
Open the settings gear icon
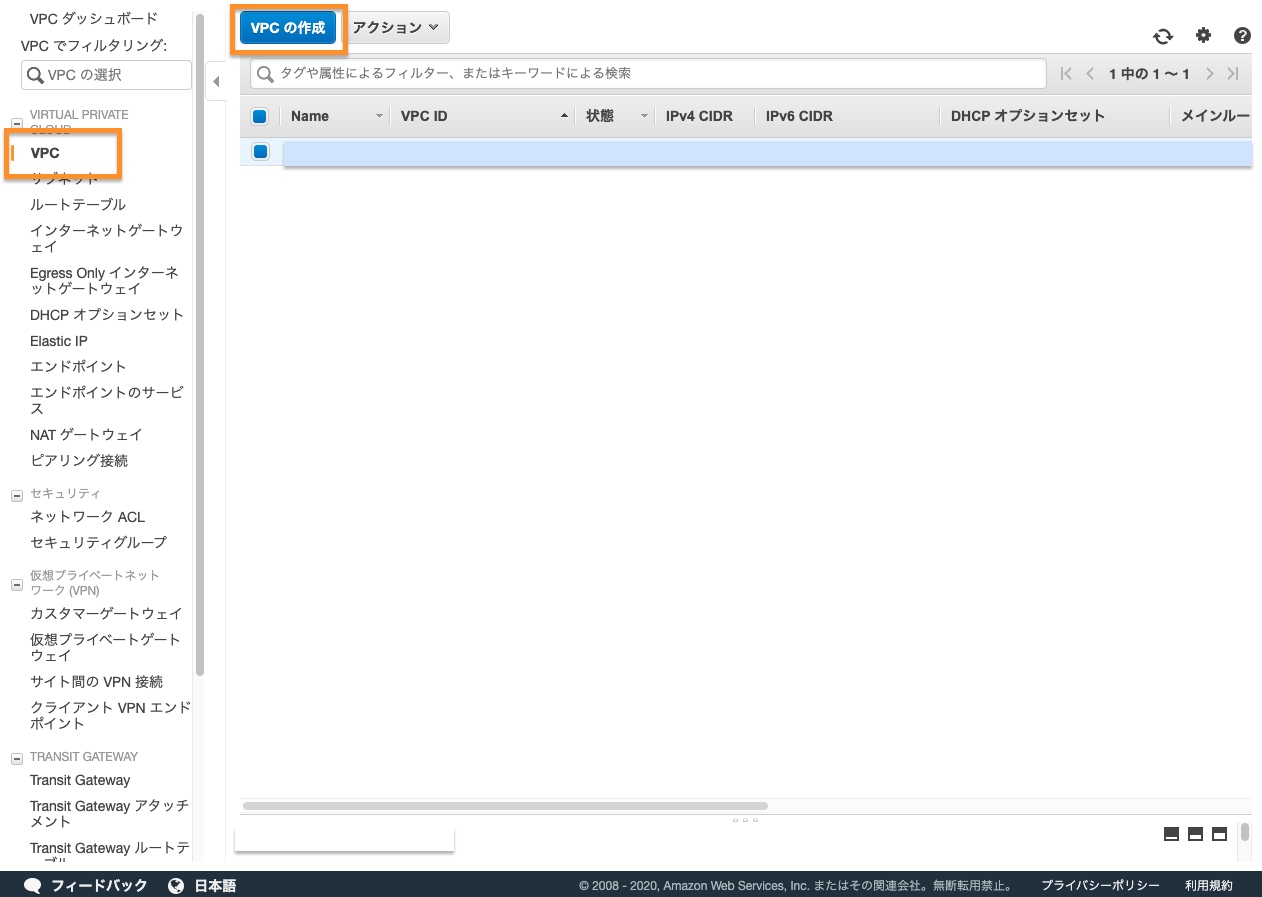[x=1203, y=36]
